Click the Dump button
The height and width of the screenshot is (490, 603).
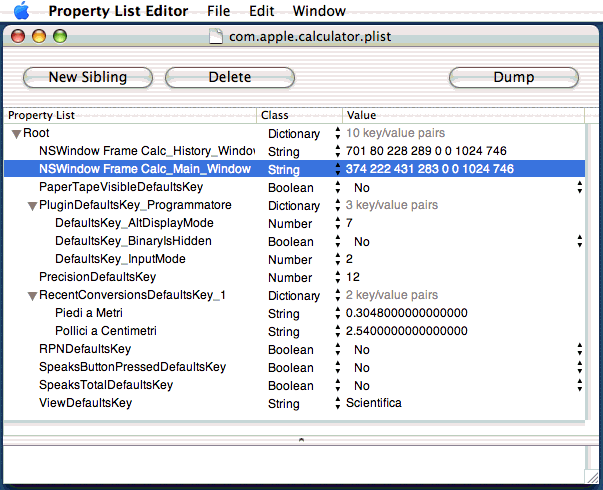(513, 77)
